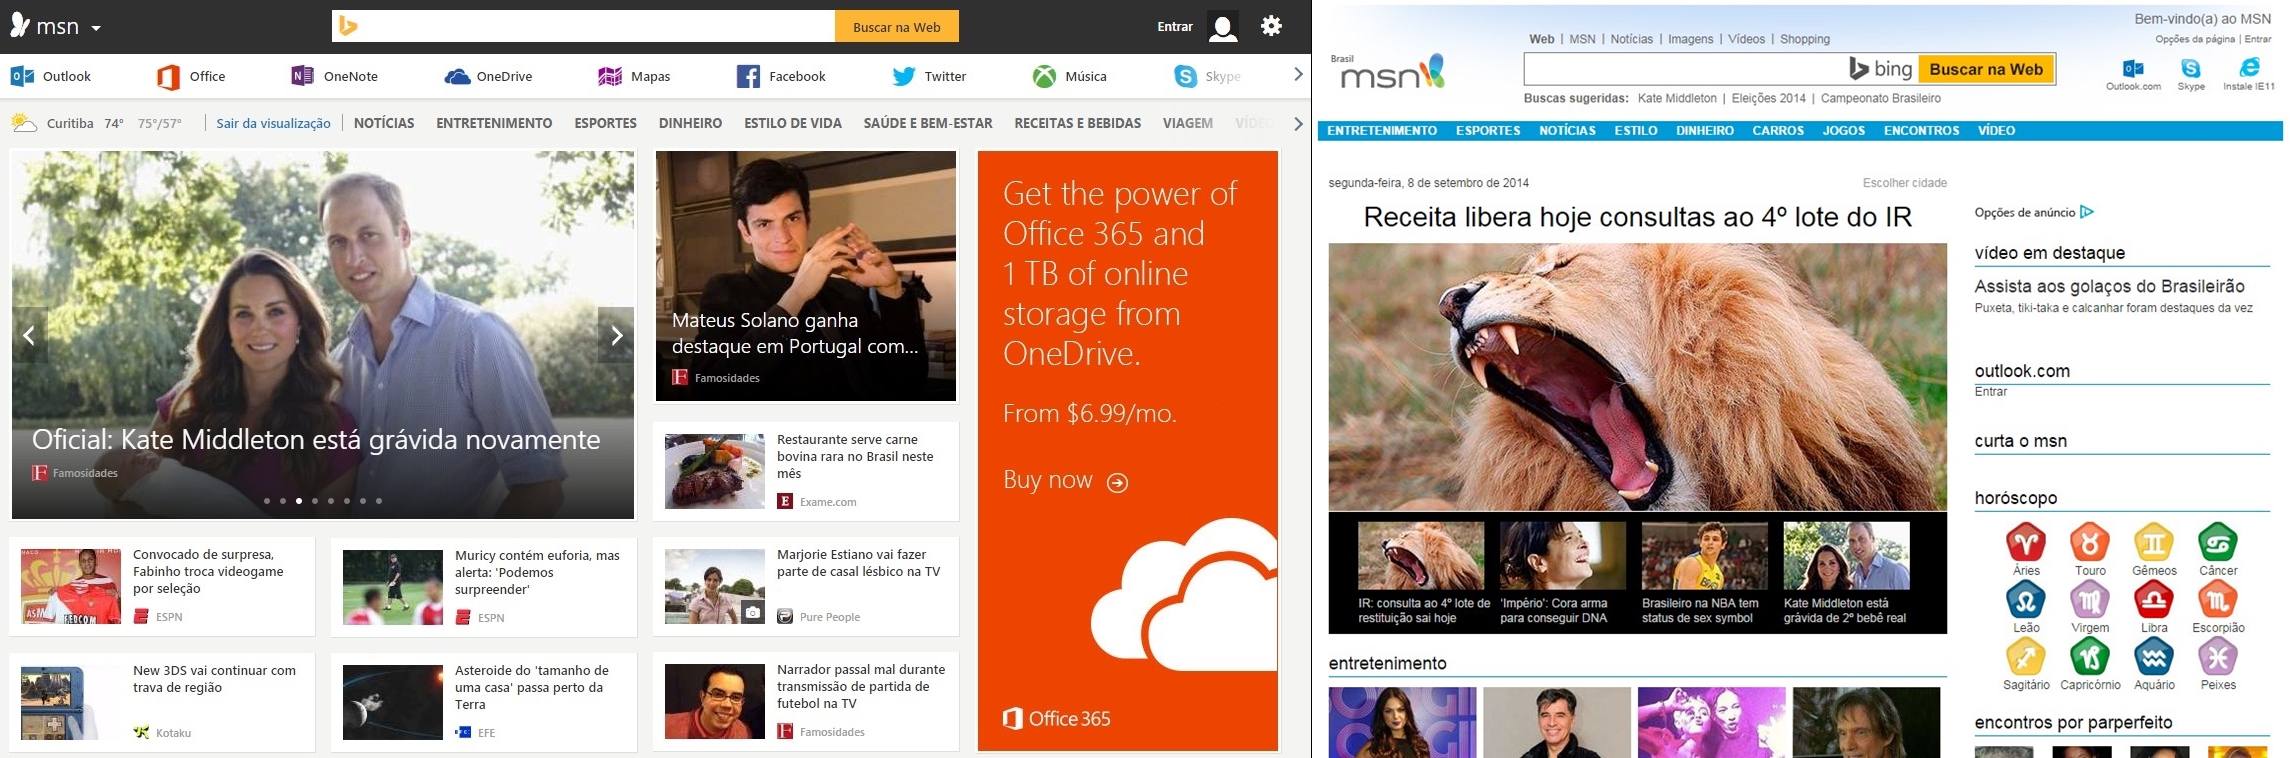The image size is (2290, 758).
Task: Open the settings gear icon
Action: click(x=1271, y=26)
